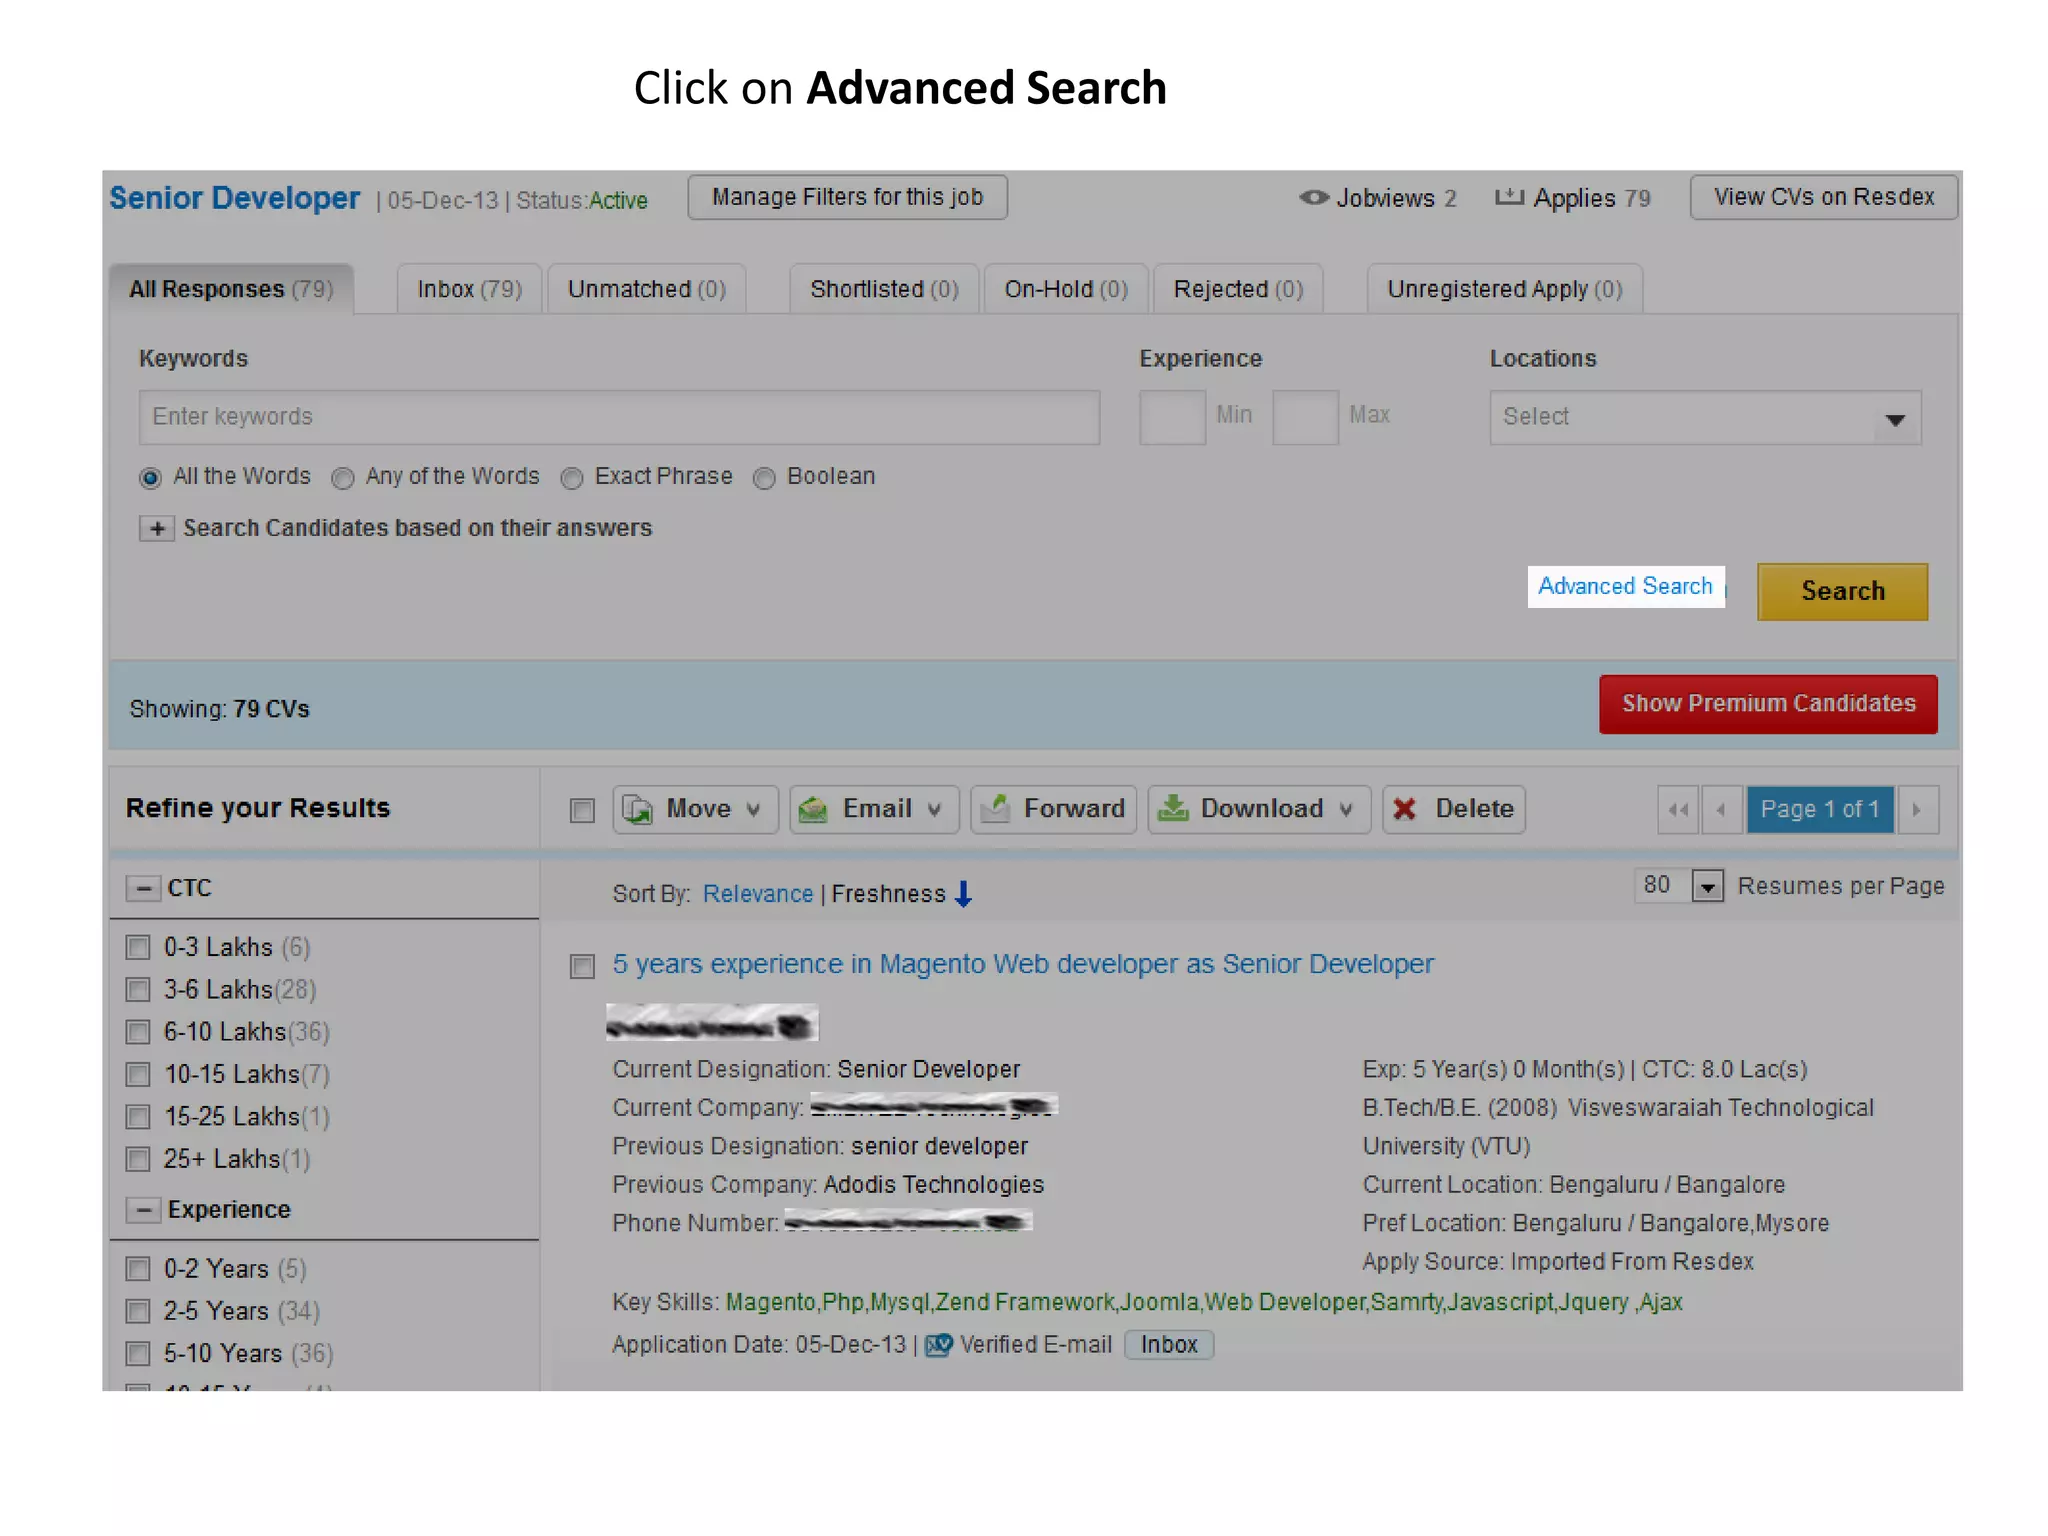This screenshot has height=1536, width=2048.
Task: Check the 10-15 Lakhs CTC filter
Action: click(138, 1074)
